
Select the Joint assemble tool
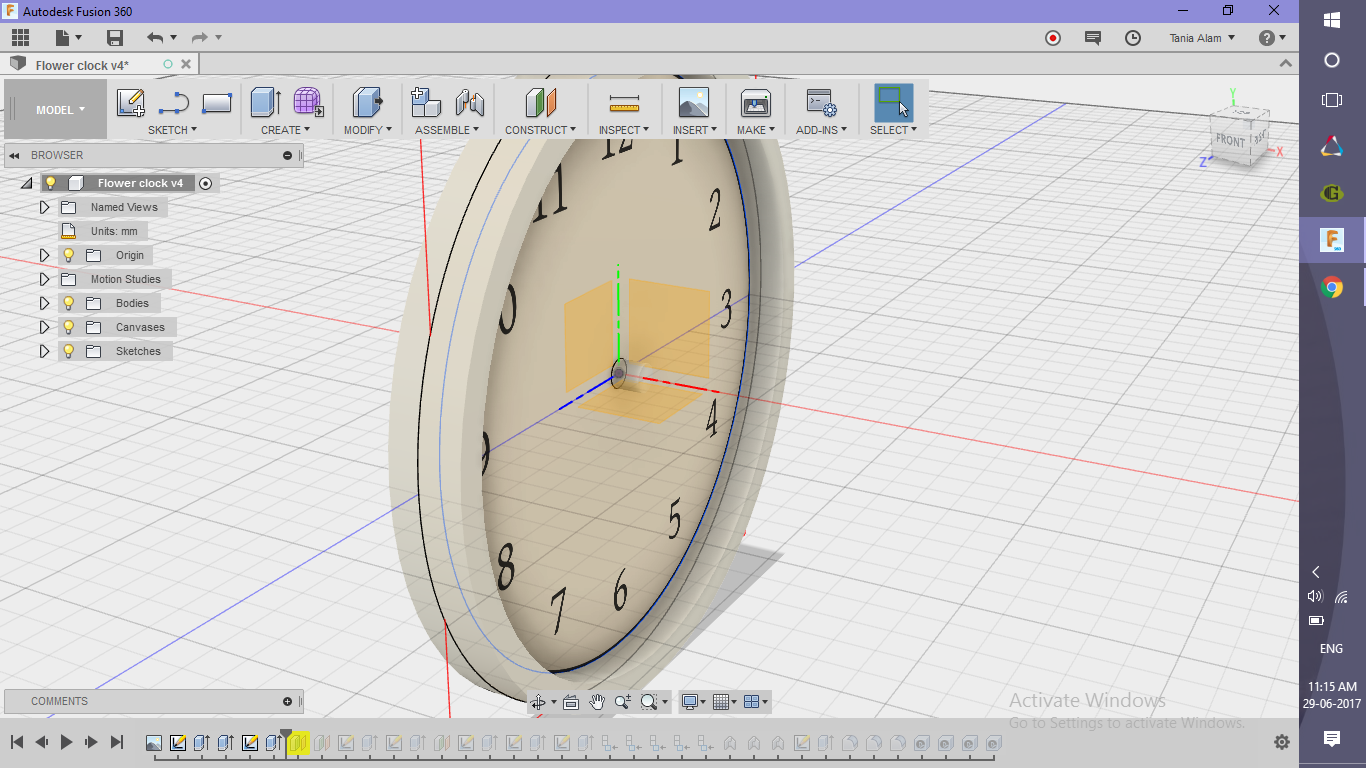(x=469, y=103)
